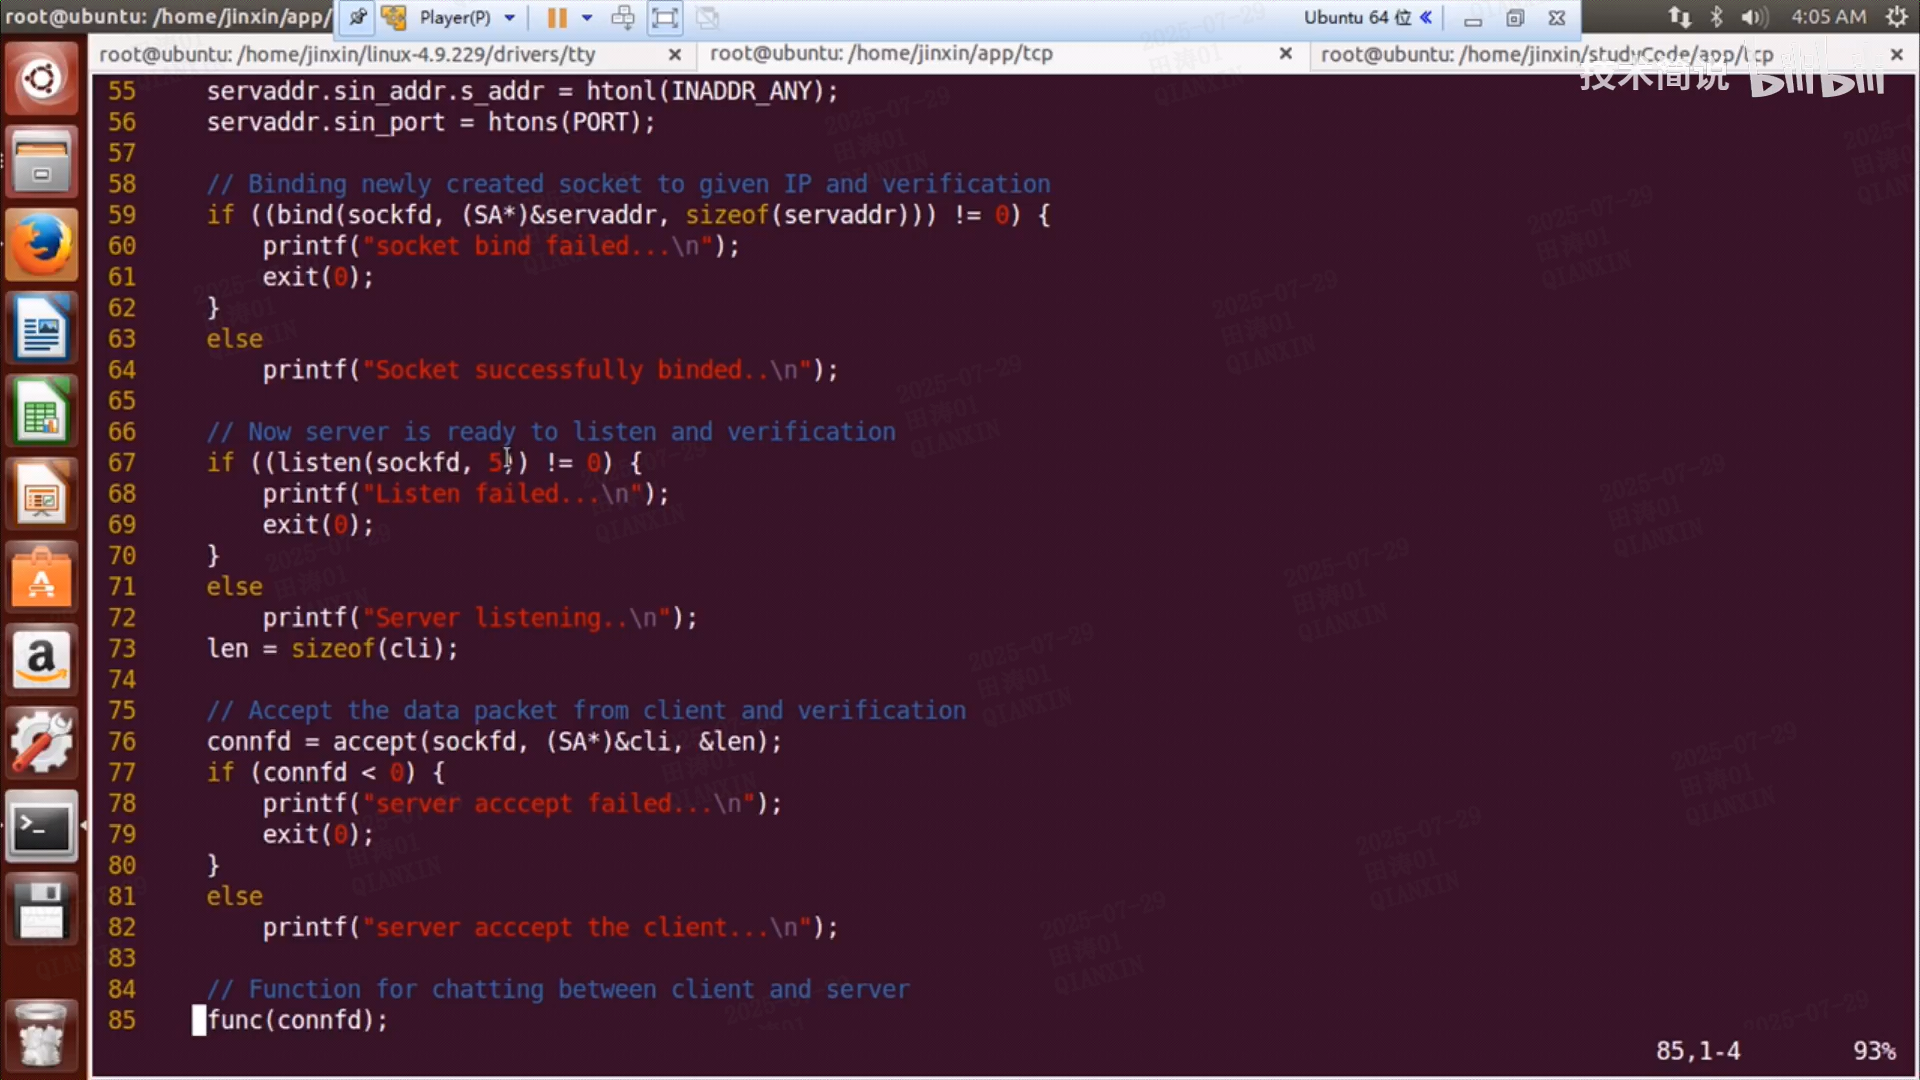The width and height of the screenshot is (1920, 1080).
Task: Close the drivers/tty terminal tab
Action: coord(675,54)
